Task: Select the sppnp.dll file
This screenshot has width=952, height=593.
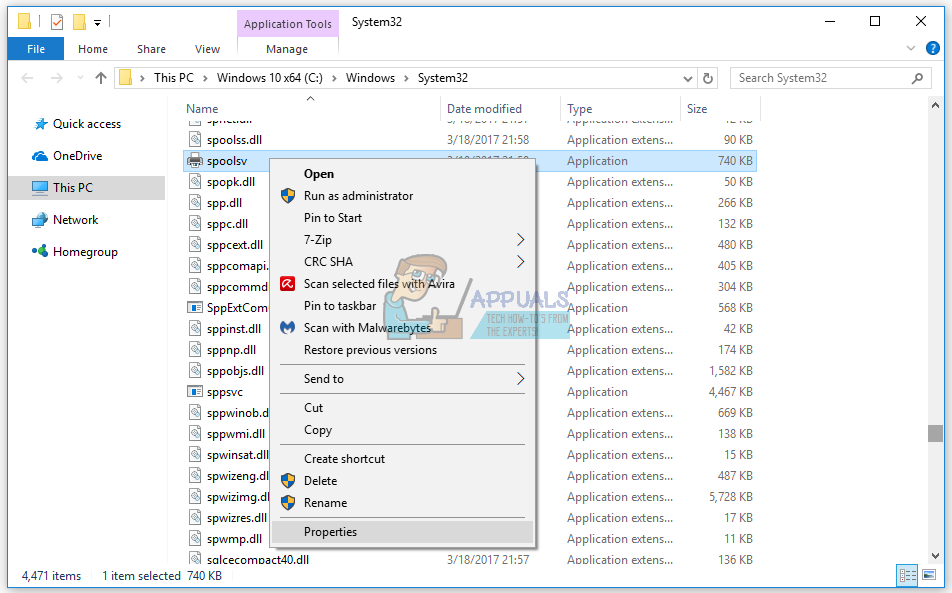Action: [x=231, y=350]
